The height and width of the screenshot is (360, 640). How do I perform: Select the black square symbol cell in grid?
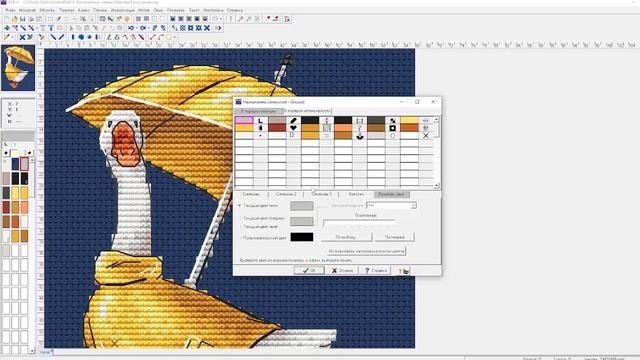coord(392,128)
